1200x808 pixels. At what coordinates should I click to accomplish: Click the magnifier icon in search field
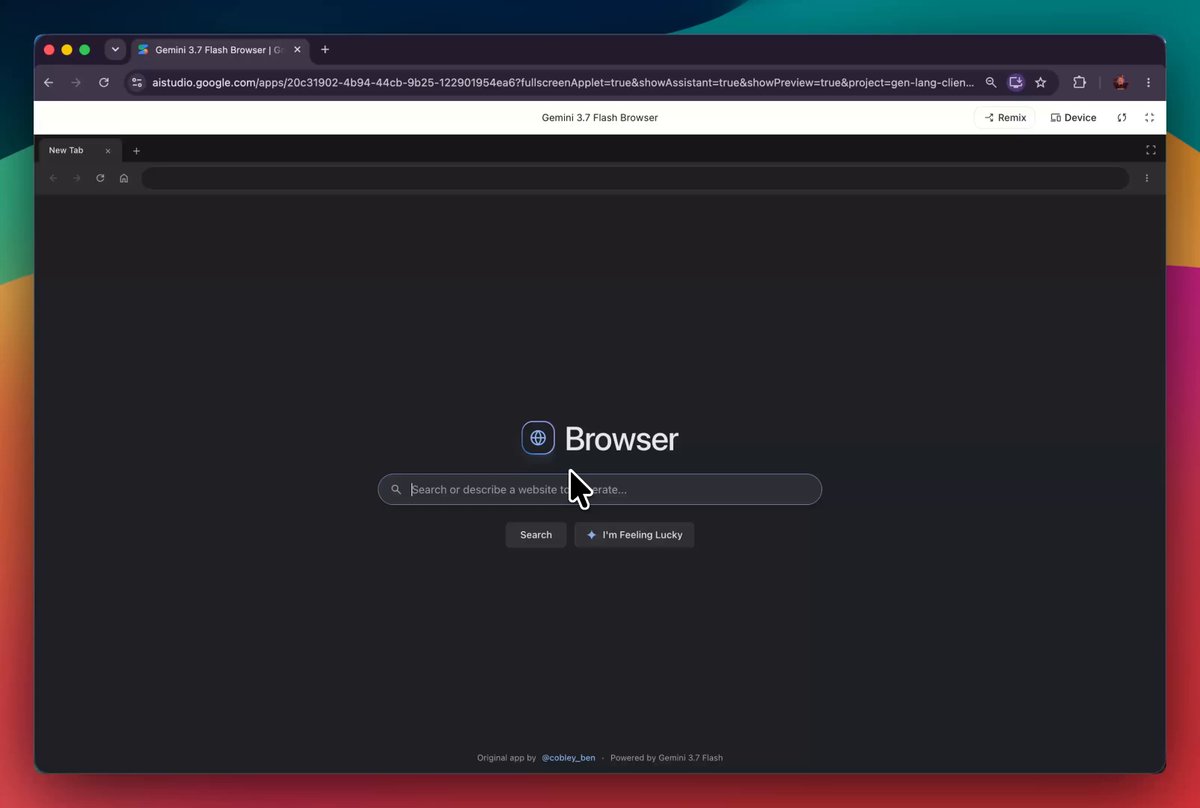pyautogui.click(x=396, y=490)
